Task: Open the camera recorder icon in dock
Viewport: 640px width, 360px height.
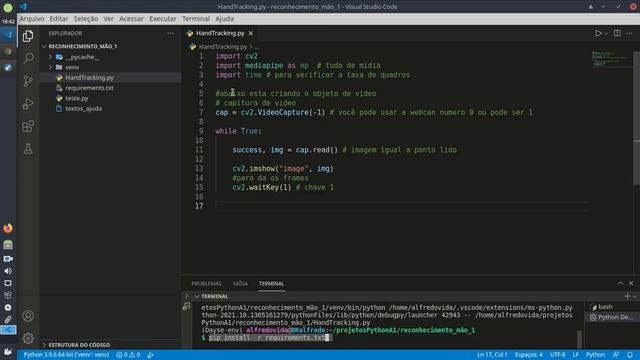Action: (x=8, y=259)
